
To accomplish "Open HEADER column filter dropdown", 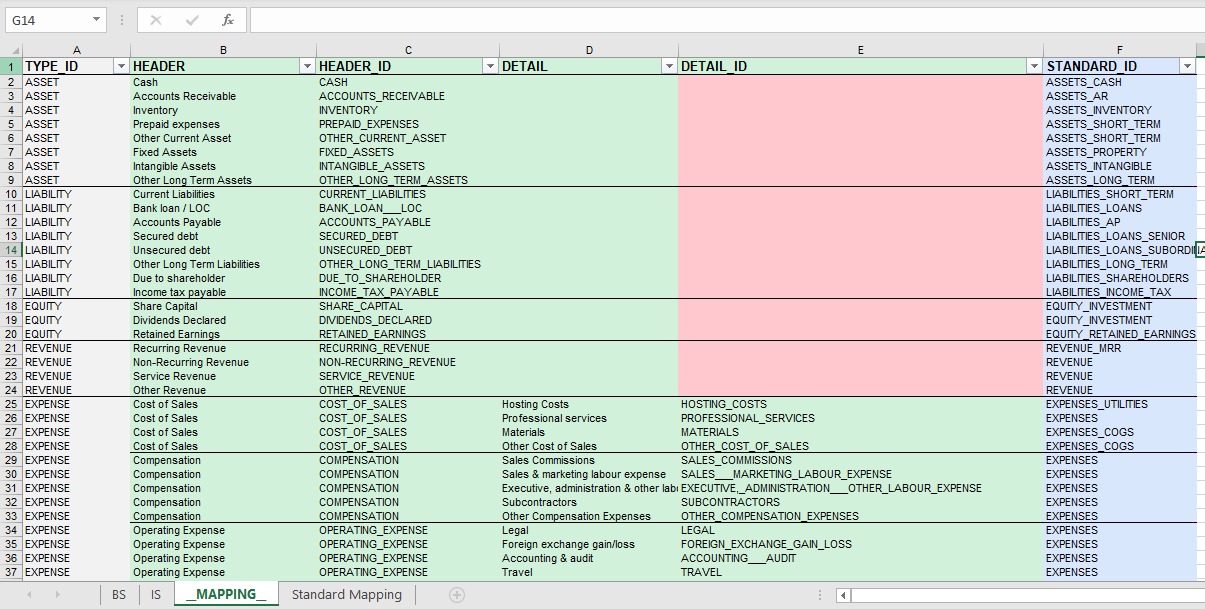I will (x=307, y=66).
